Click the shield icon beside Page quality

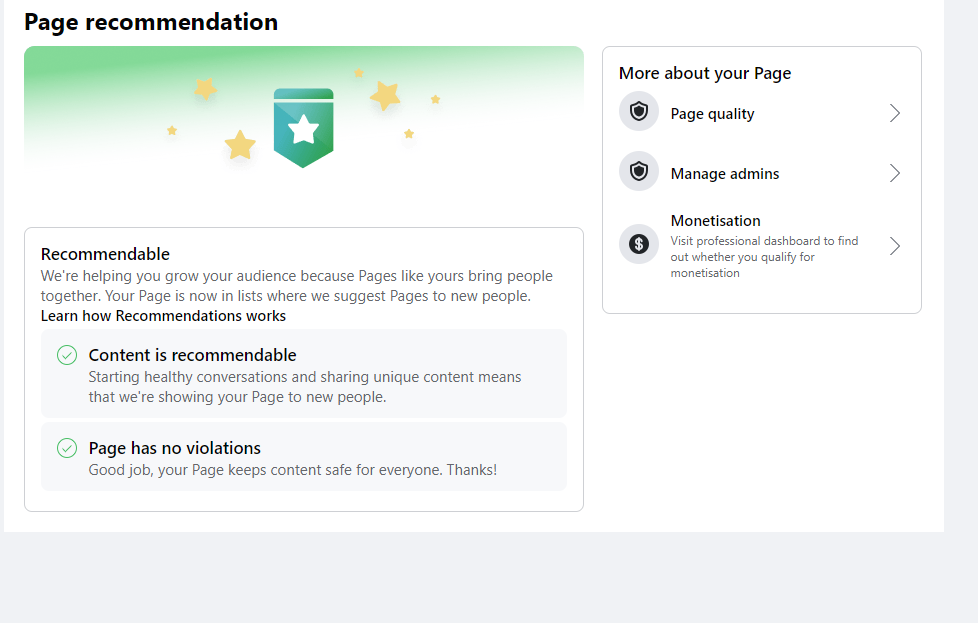pos(639,112)
